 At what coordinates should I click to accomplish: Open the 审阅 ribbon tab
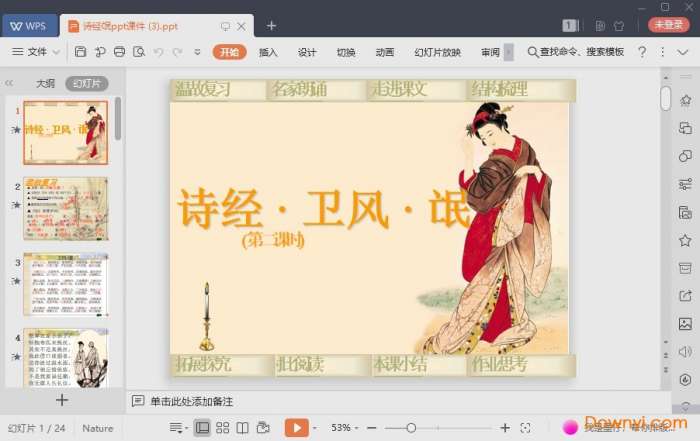[490, 52]
